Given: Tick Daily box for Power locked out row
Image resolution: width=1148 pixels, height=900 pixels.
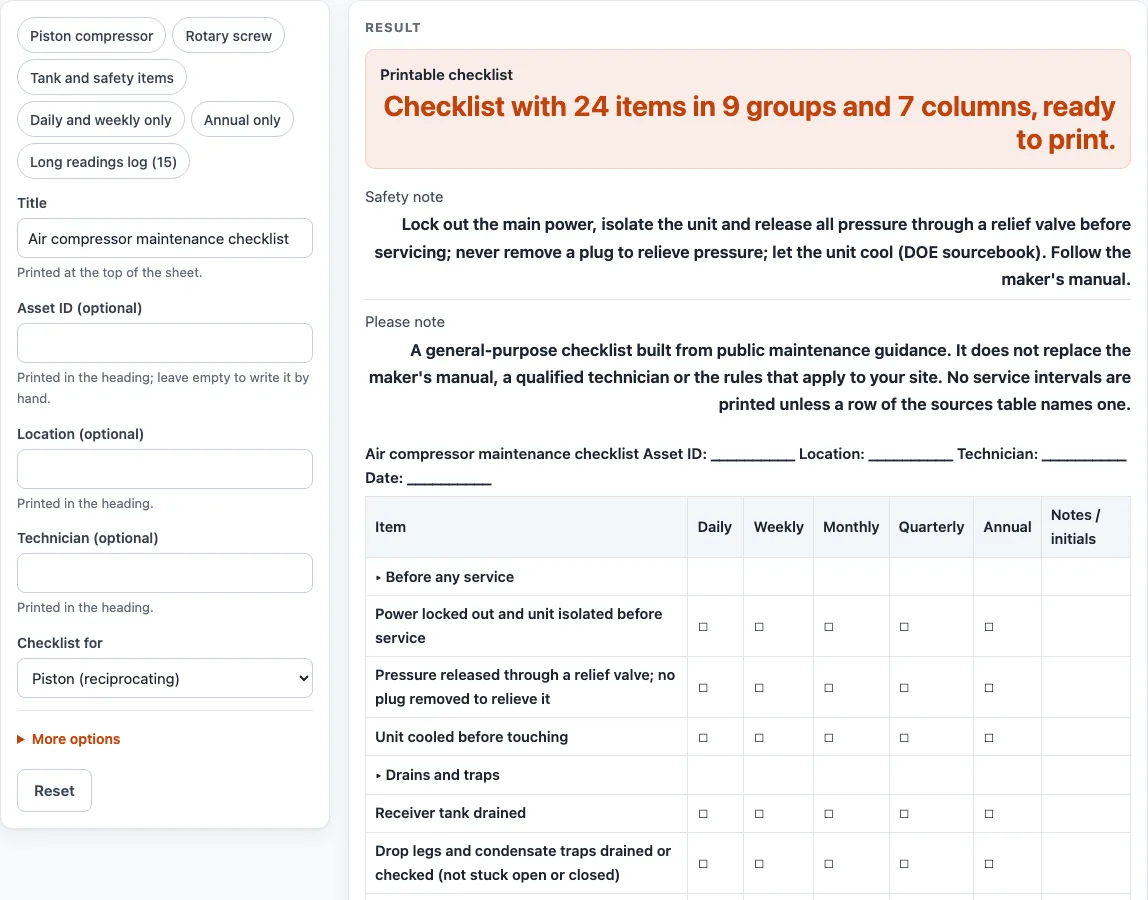Looking at the screenshot, I should [x=703, y=627].
